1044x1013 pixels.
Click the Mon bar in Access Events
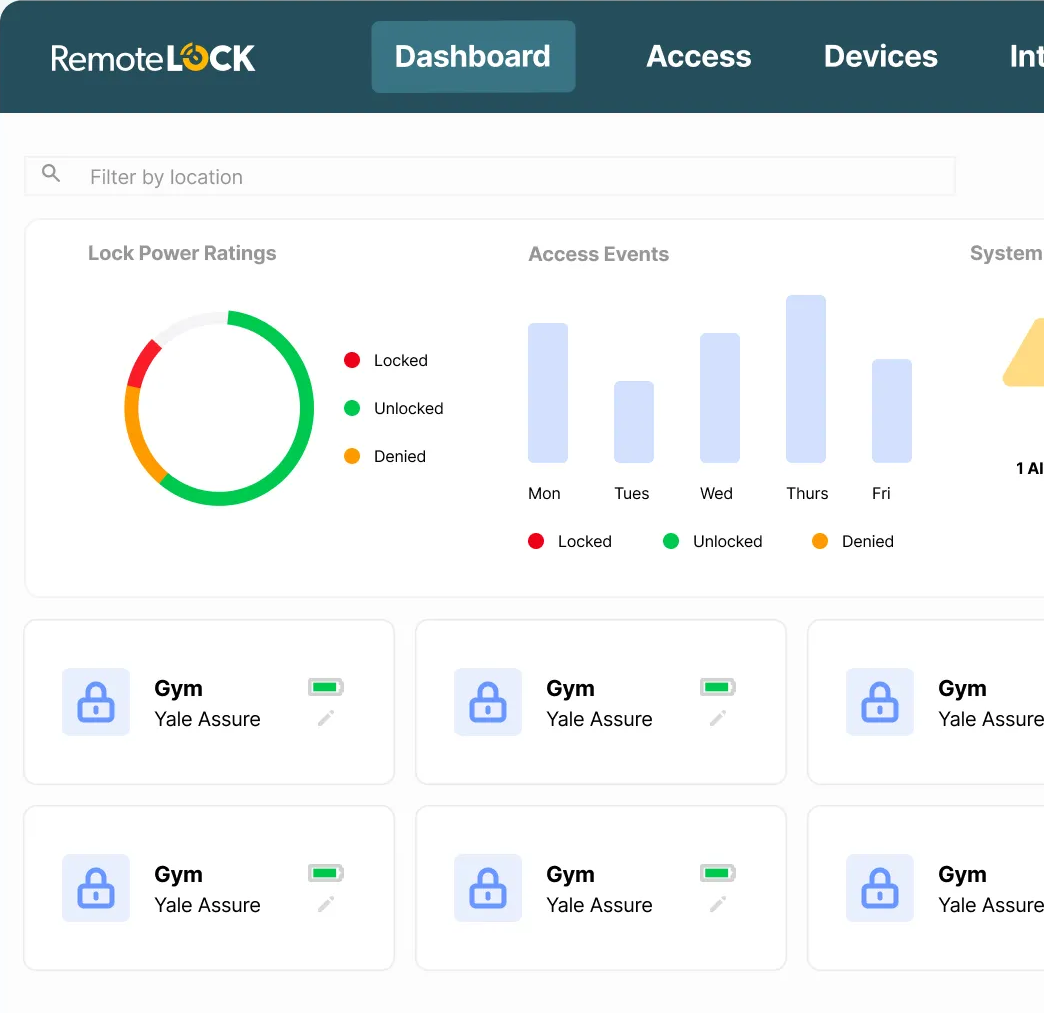[x=547, y=393]
